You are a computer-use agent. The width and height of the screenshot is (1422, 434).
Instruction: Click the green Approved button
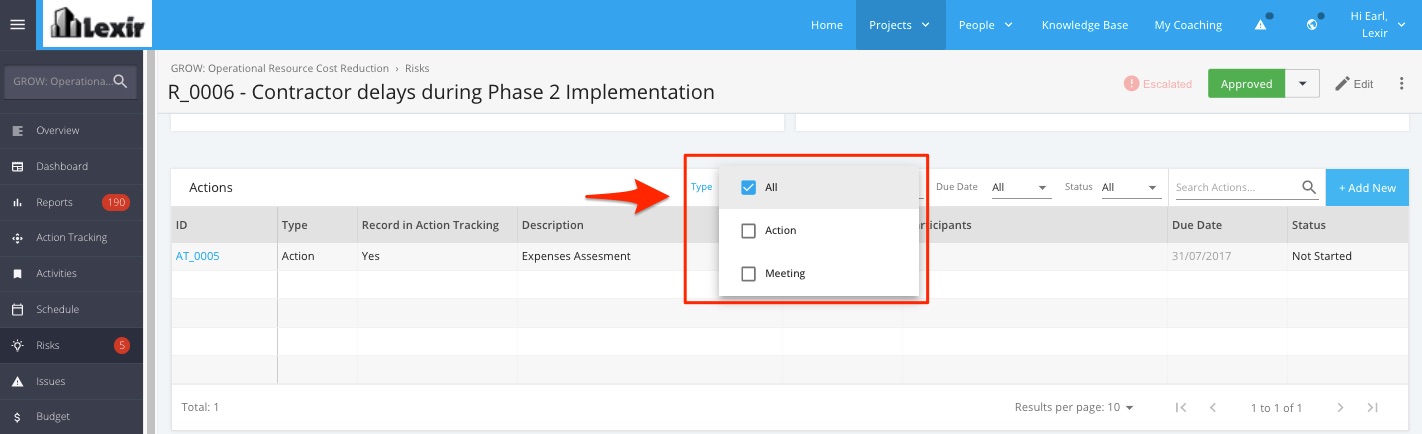click(x=1247, y=84)
